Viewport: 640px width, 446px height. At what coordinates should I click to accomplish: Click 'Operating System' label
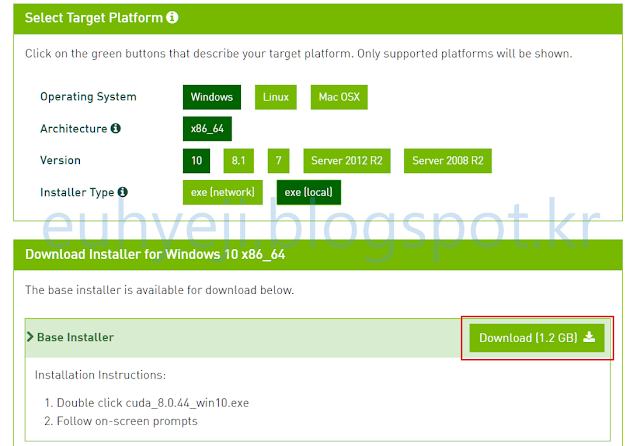pos(88,97)
